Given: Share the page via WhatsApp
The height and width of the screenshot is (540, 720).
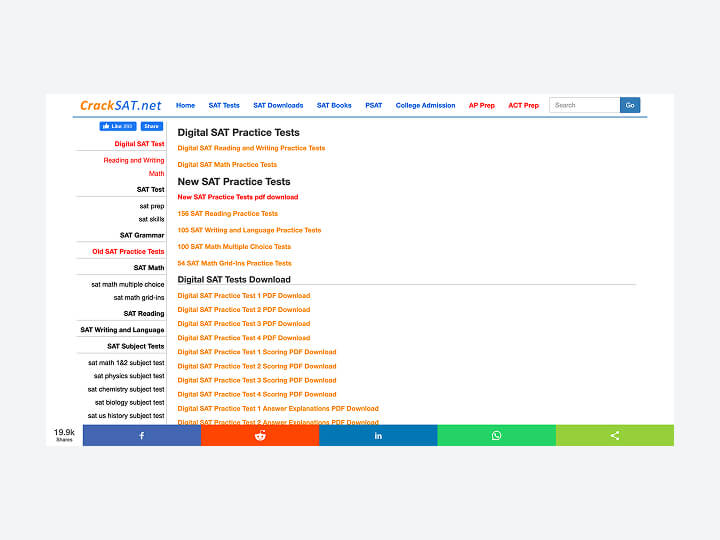Looking at the screenshot, I should click(496, 435).
